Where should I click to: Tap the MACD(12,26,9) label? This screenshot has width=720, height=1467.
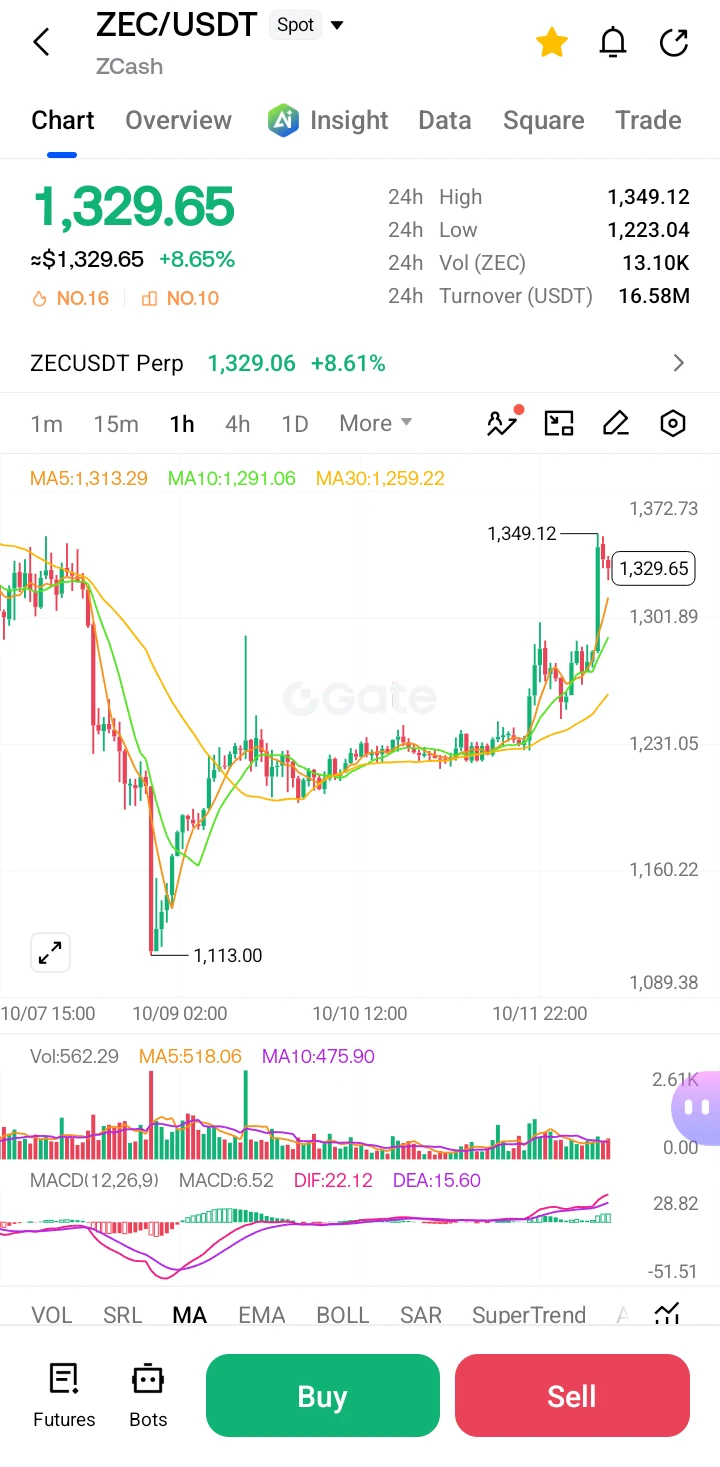tap(94, 1180)
